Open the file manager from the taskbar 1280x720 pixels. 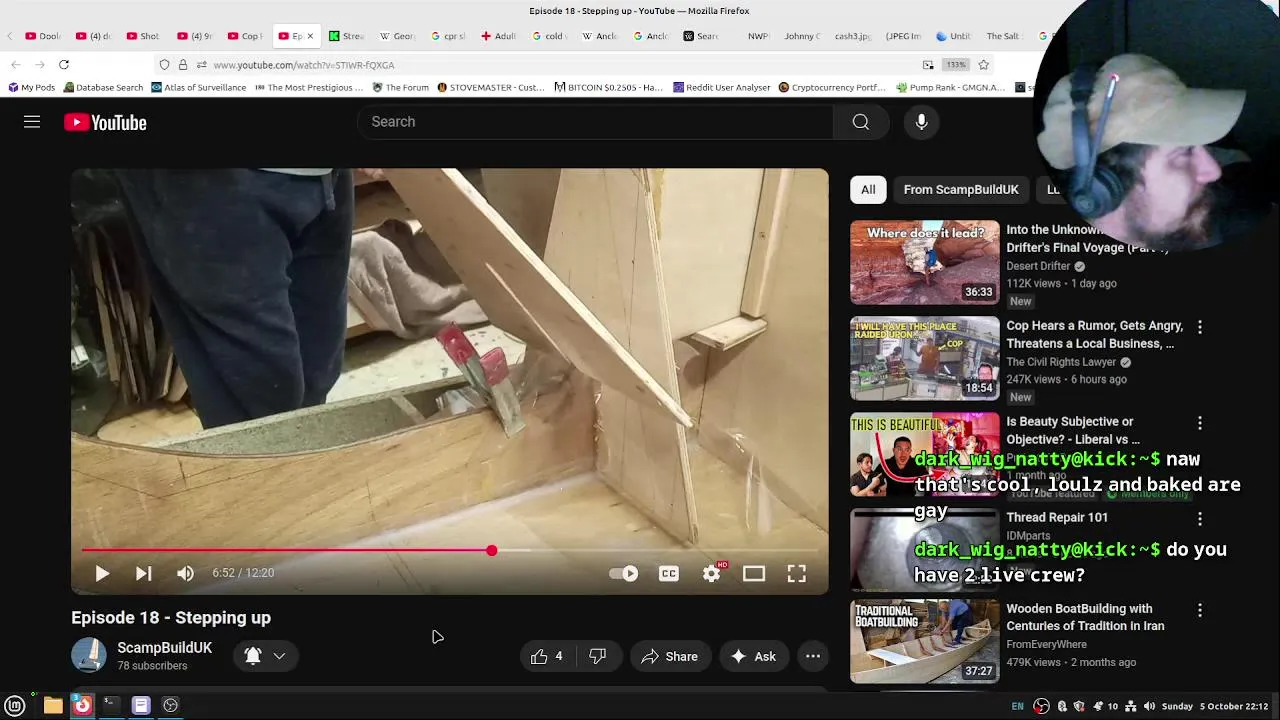click(x=53, y=705)
